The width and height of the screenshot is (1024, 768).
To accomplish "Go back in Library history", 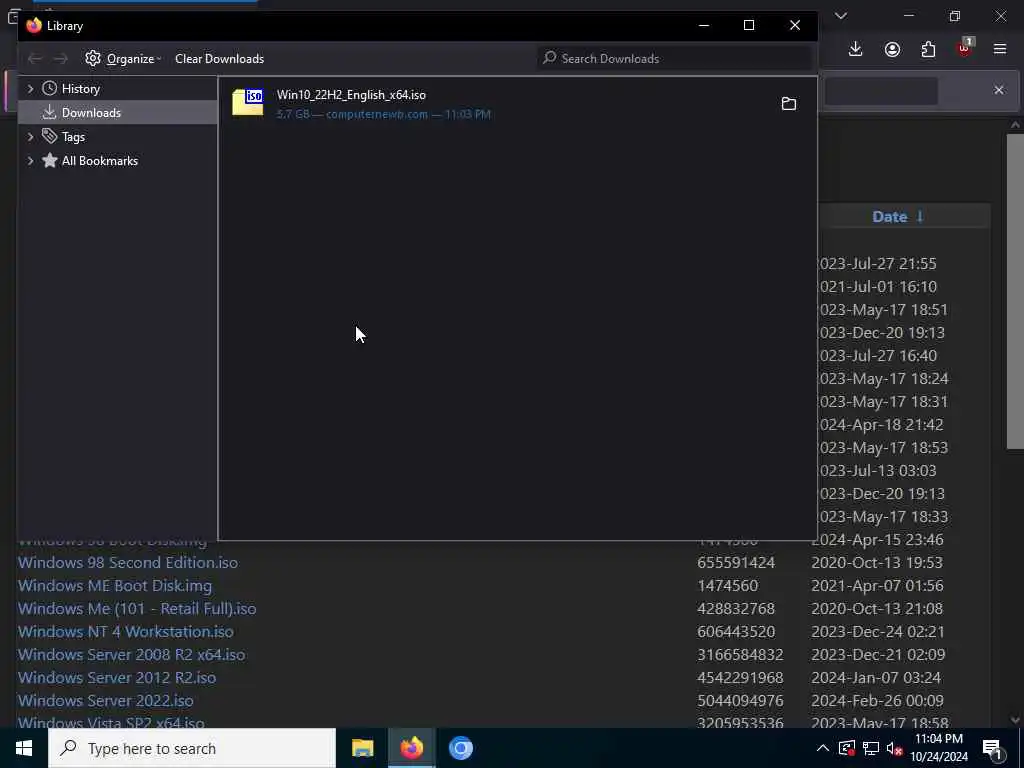I will 35,59.
